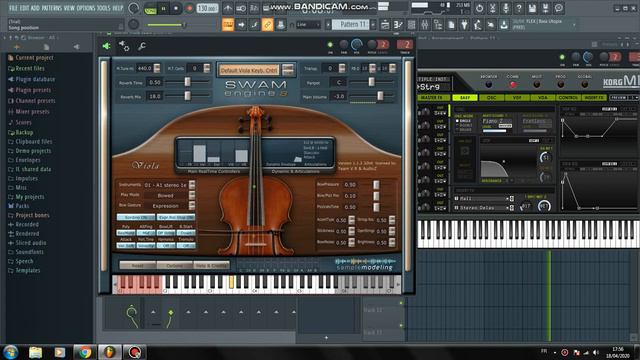Move the Reverb Mix slider
This screenshot has height=360, width=640.
pyautogui.click(x=187, y=96)
